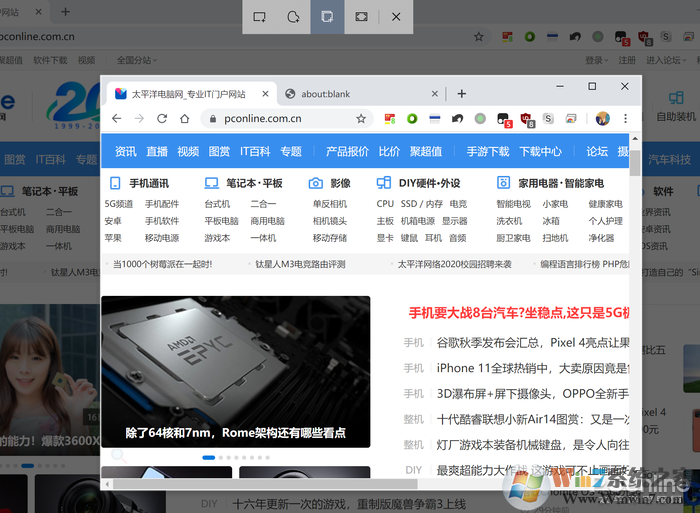The height and width of the screenshot is (513, 700).
Task: Choose fullscreen snip mode
Action: coord(361,17)
